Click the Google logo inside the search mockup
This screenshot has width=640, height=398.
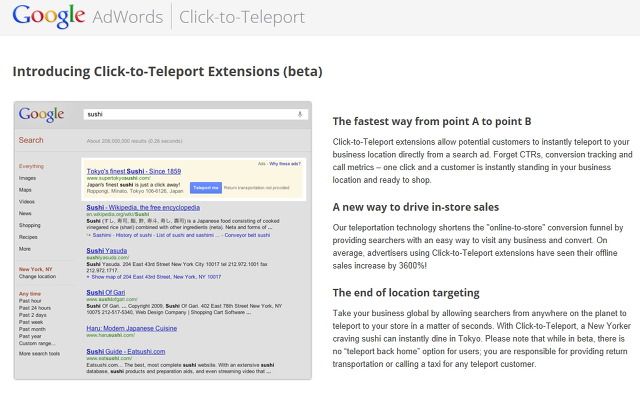pyautogui.click(x=41, y=114)
